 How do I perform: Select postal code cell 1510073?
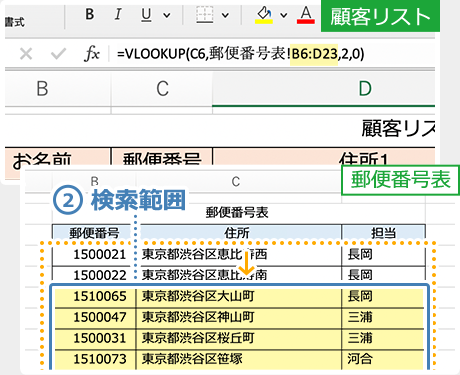pos(95,359)
